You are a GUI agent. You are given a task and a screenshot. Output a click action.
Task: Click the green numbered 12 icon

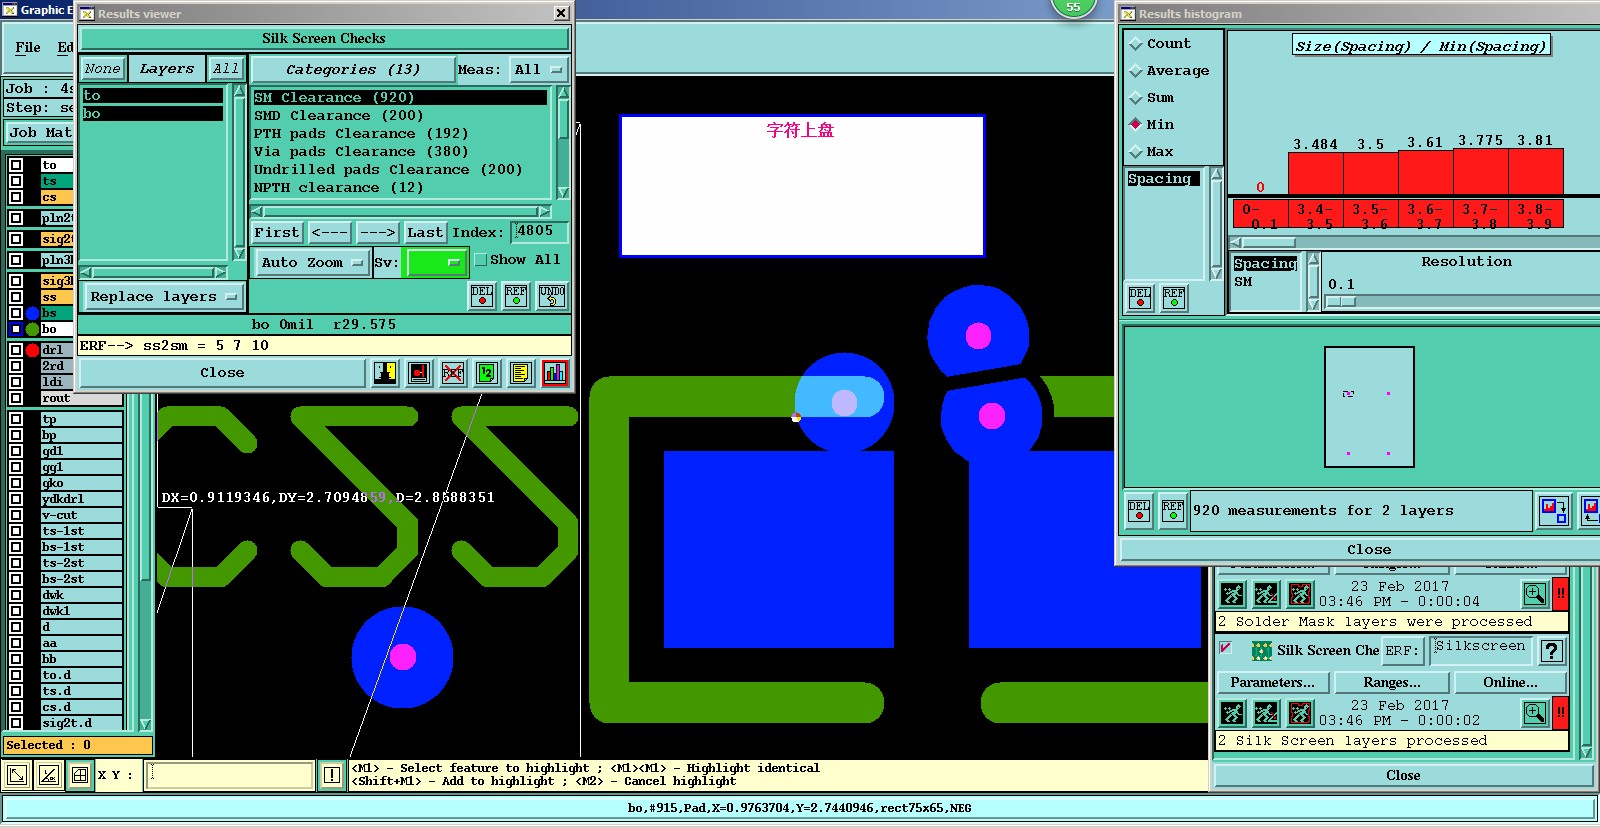pyautogui.click(x=487, y=373)
